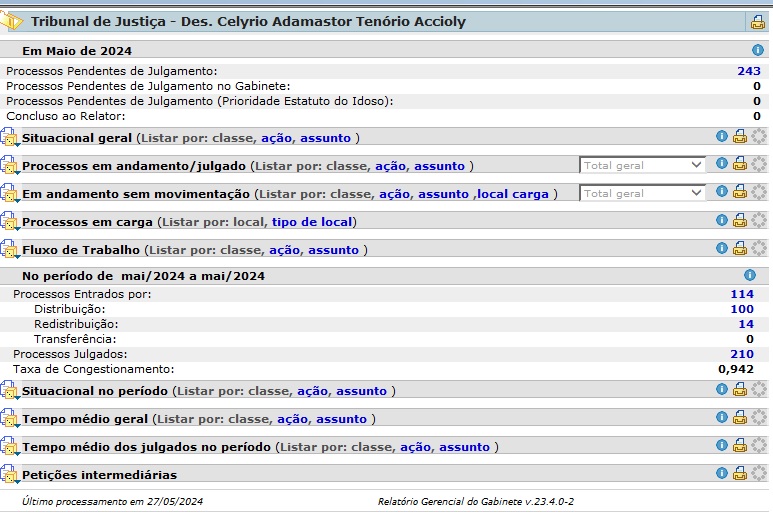Click the print icon in the Tribunal header
The width and height of the screenshot is (773, 512).
coord(757,22)
